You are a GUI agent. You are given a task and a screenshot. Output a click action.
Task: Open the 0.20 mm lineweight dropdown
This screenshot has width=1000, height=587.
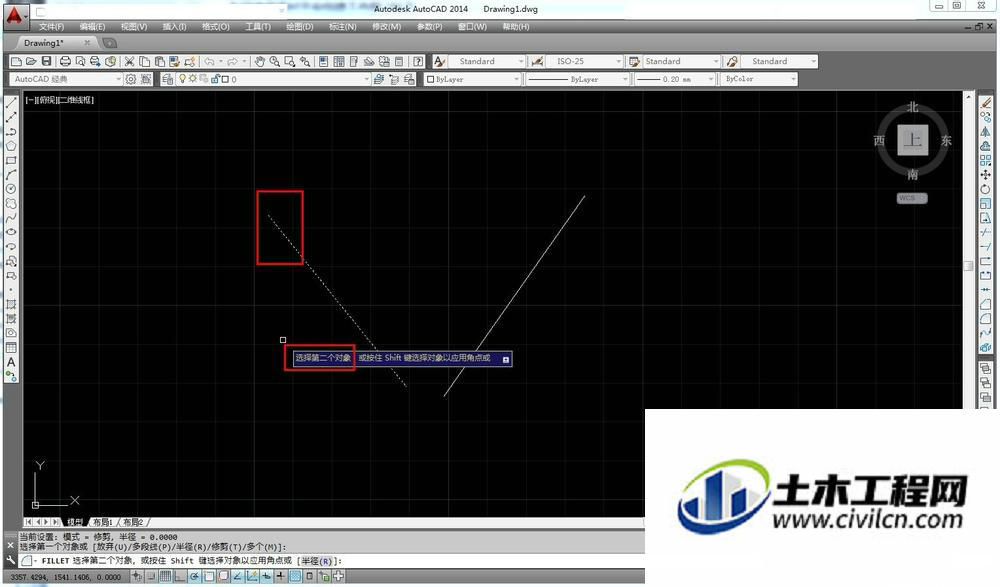click(675, 79)
